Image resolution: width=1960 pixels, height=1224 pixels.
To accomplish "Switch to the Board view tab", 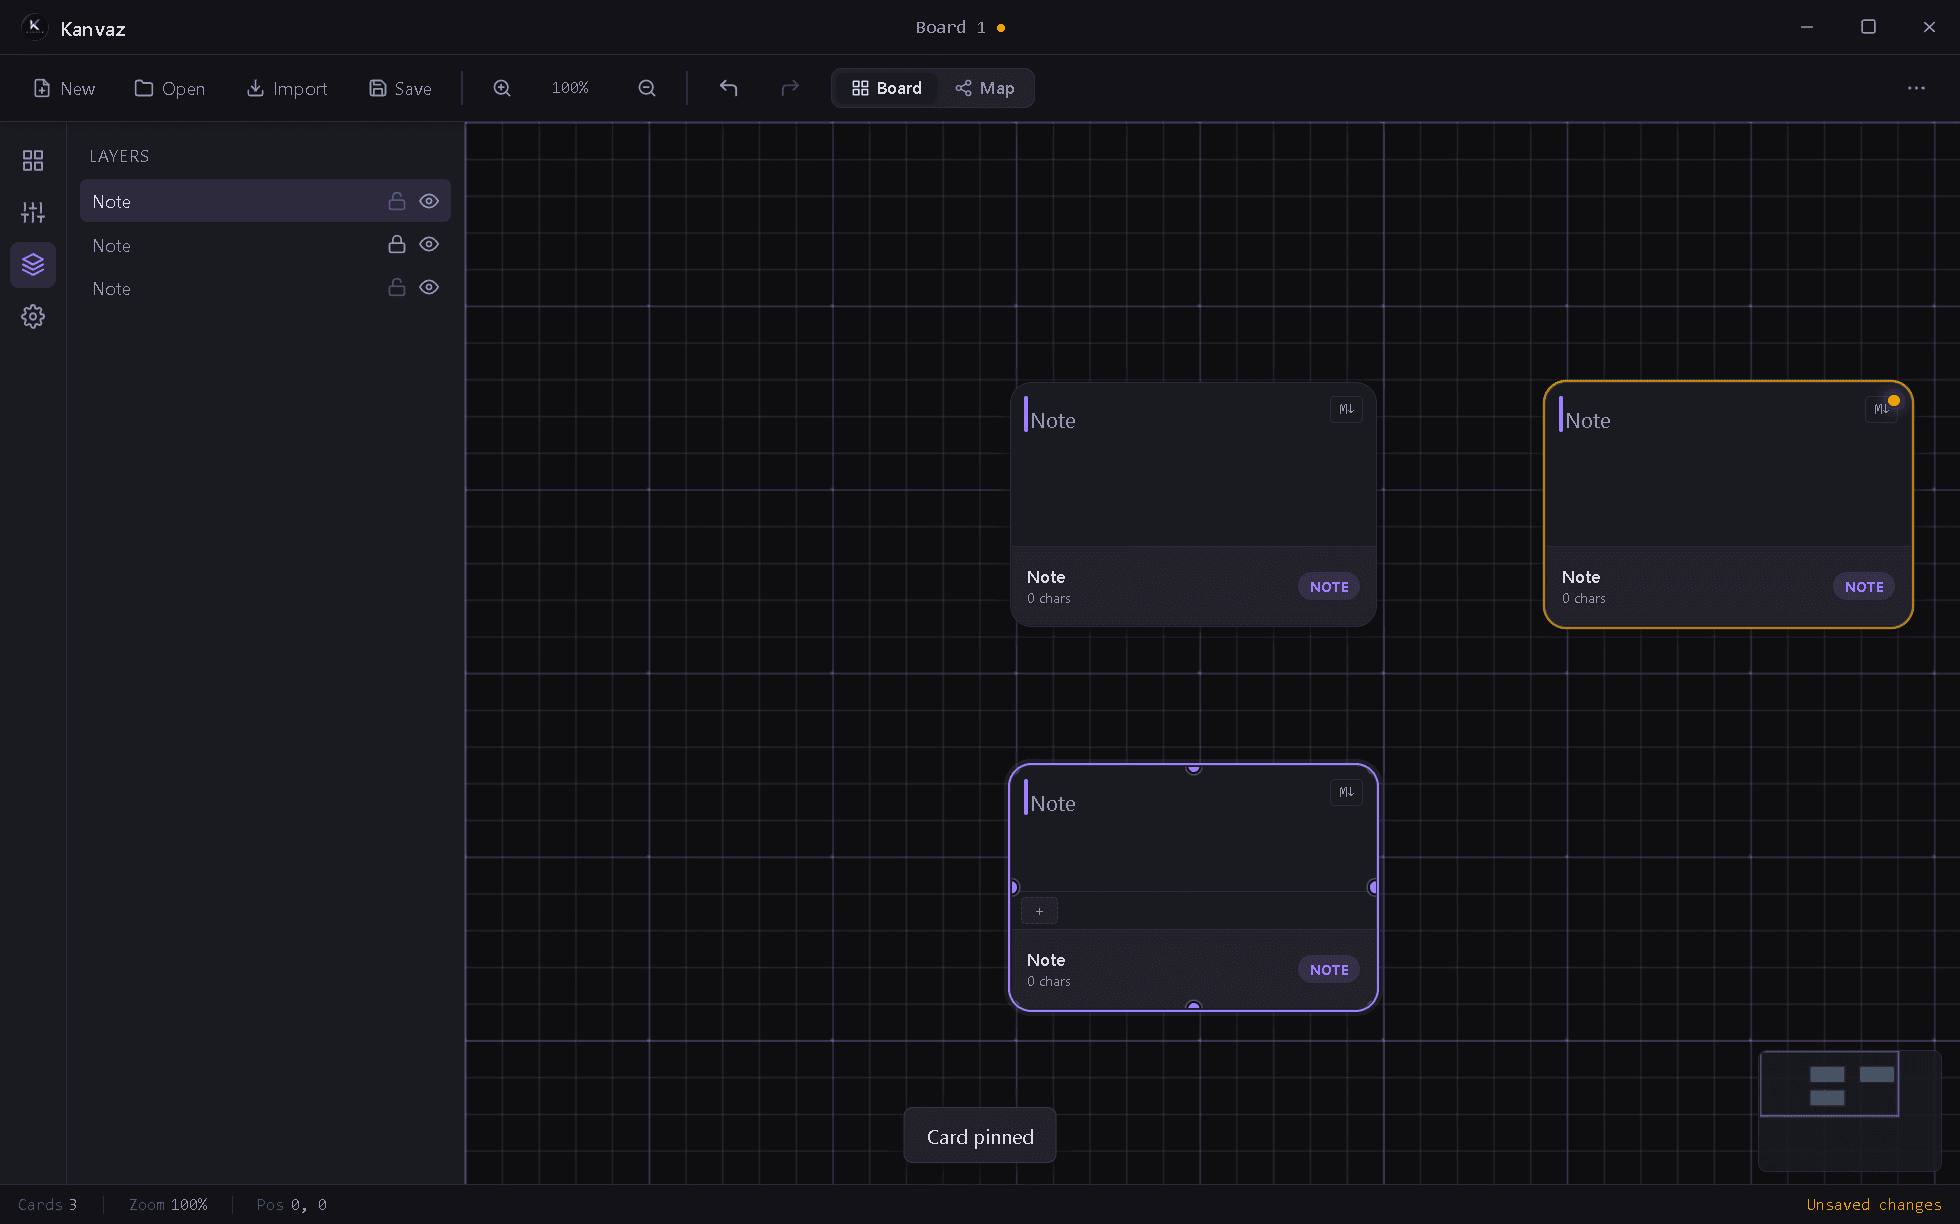I will pyautogui.click(x=886, y=88).
